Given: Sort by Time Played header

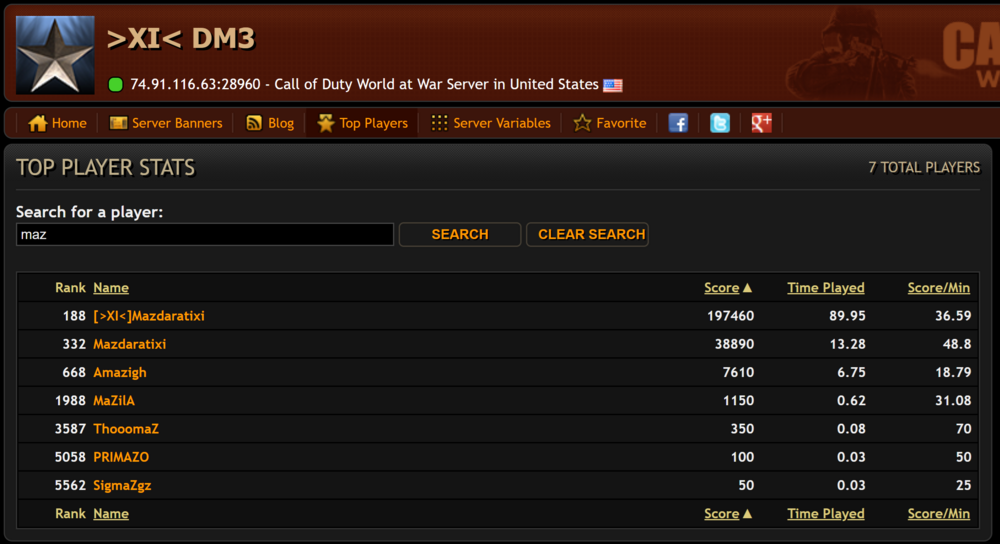Looking at the screenshot, I should pos(825,288).
